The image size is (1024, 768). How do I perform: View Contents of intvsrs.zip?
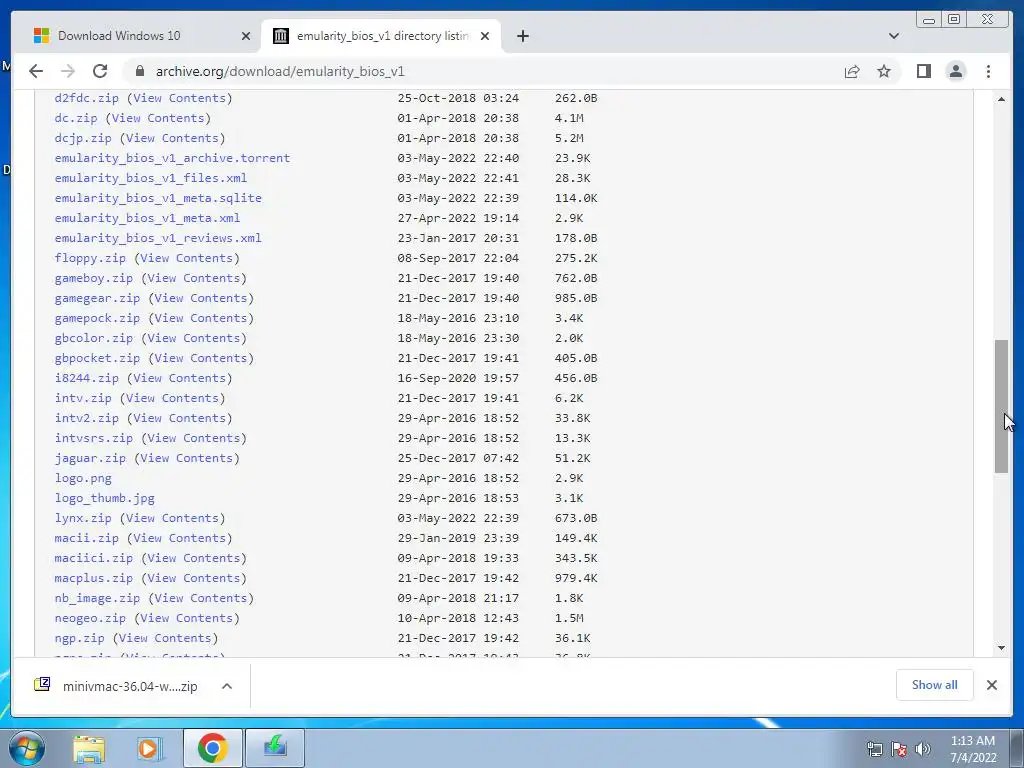(193, 438)
